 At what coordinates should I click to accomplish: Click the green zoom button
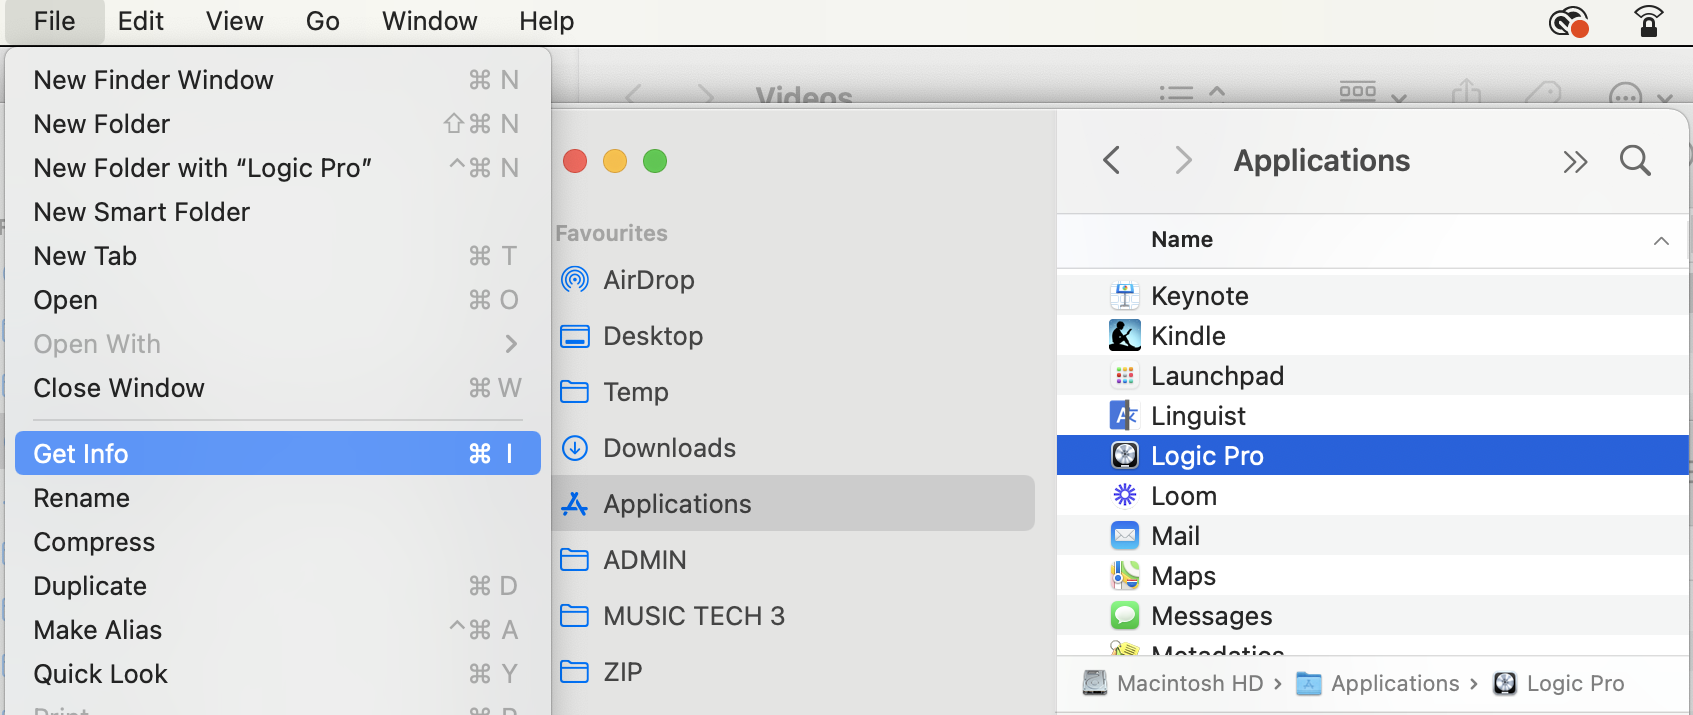click(655, 161)
